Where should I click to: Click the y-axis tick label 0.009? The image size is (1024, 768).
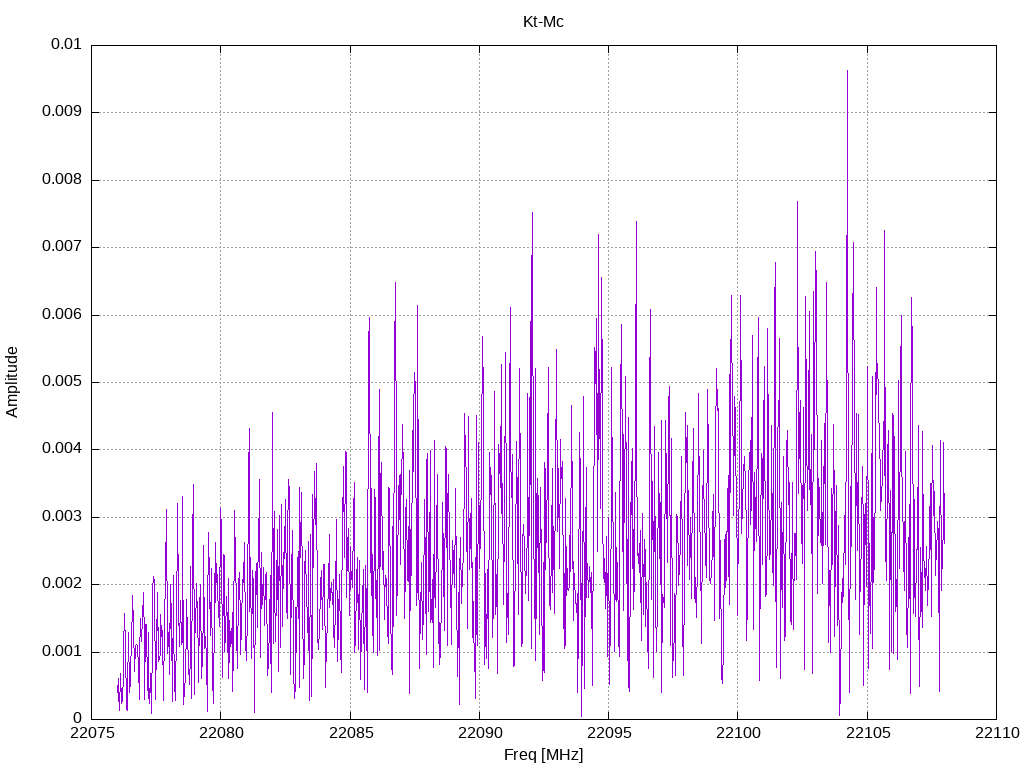click(x=61, y=112)
